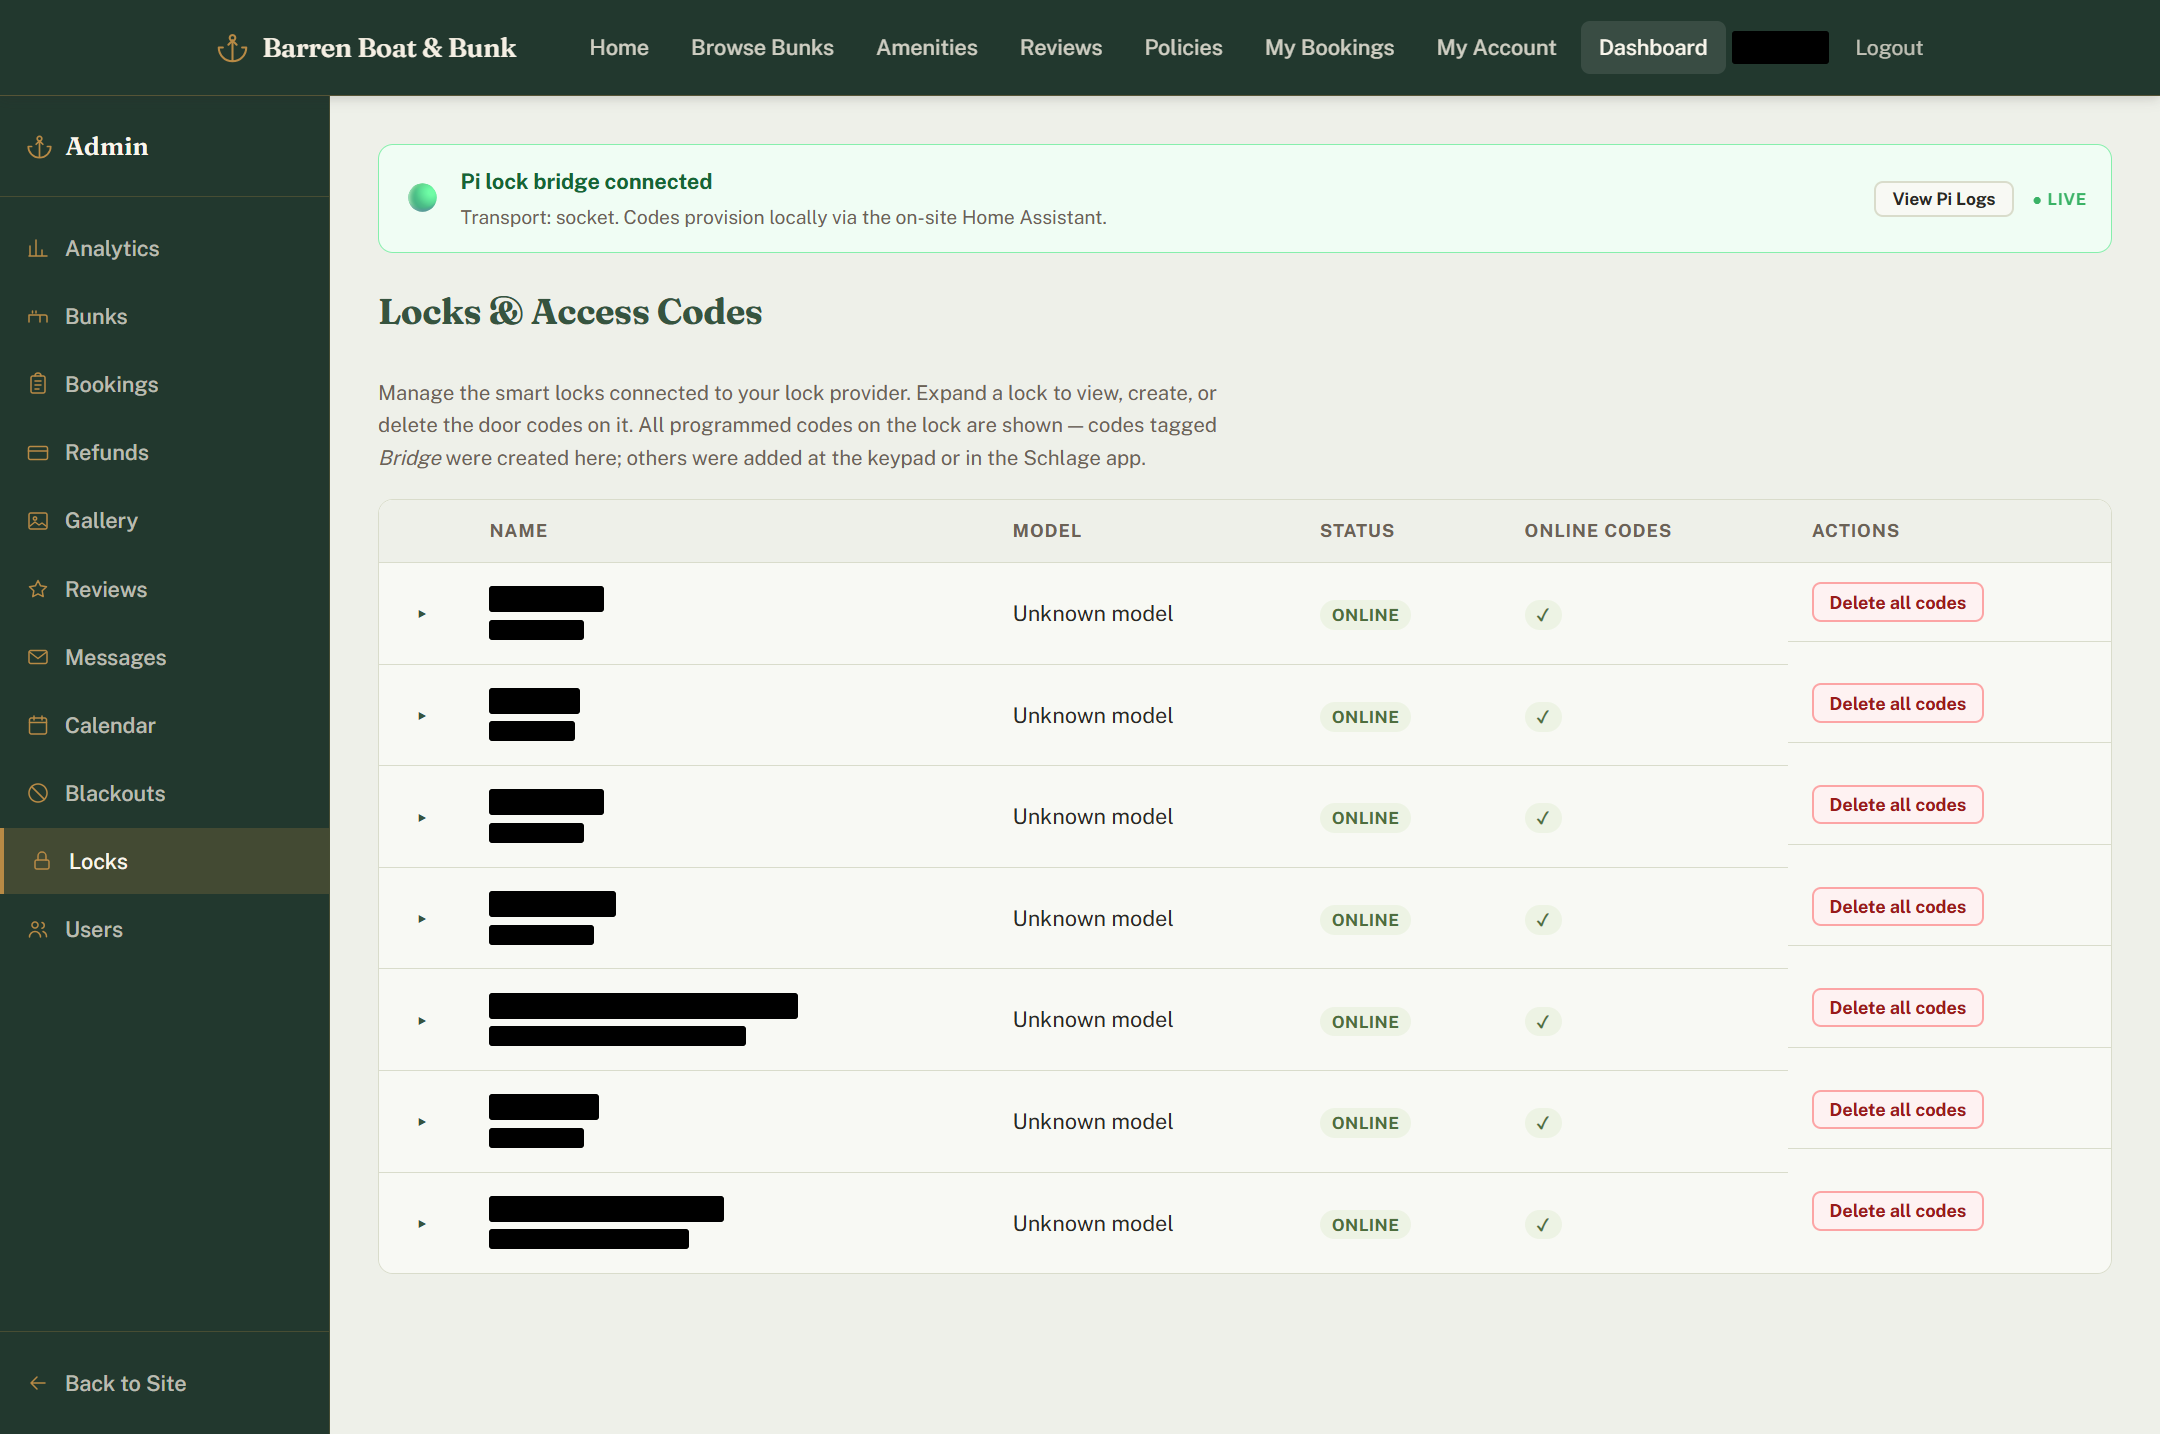Open Reviews in the top navigation bar
2160x1434 pixels.
pos(1061,48)
